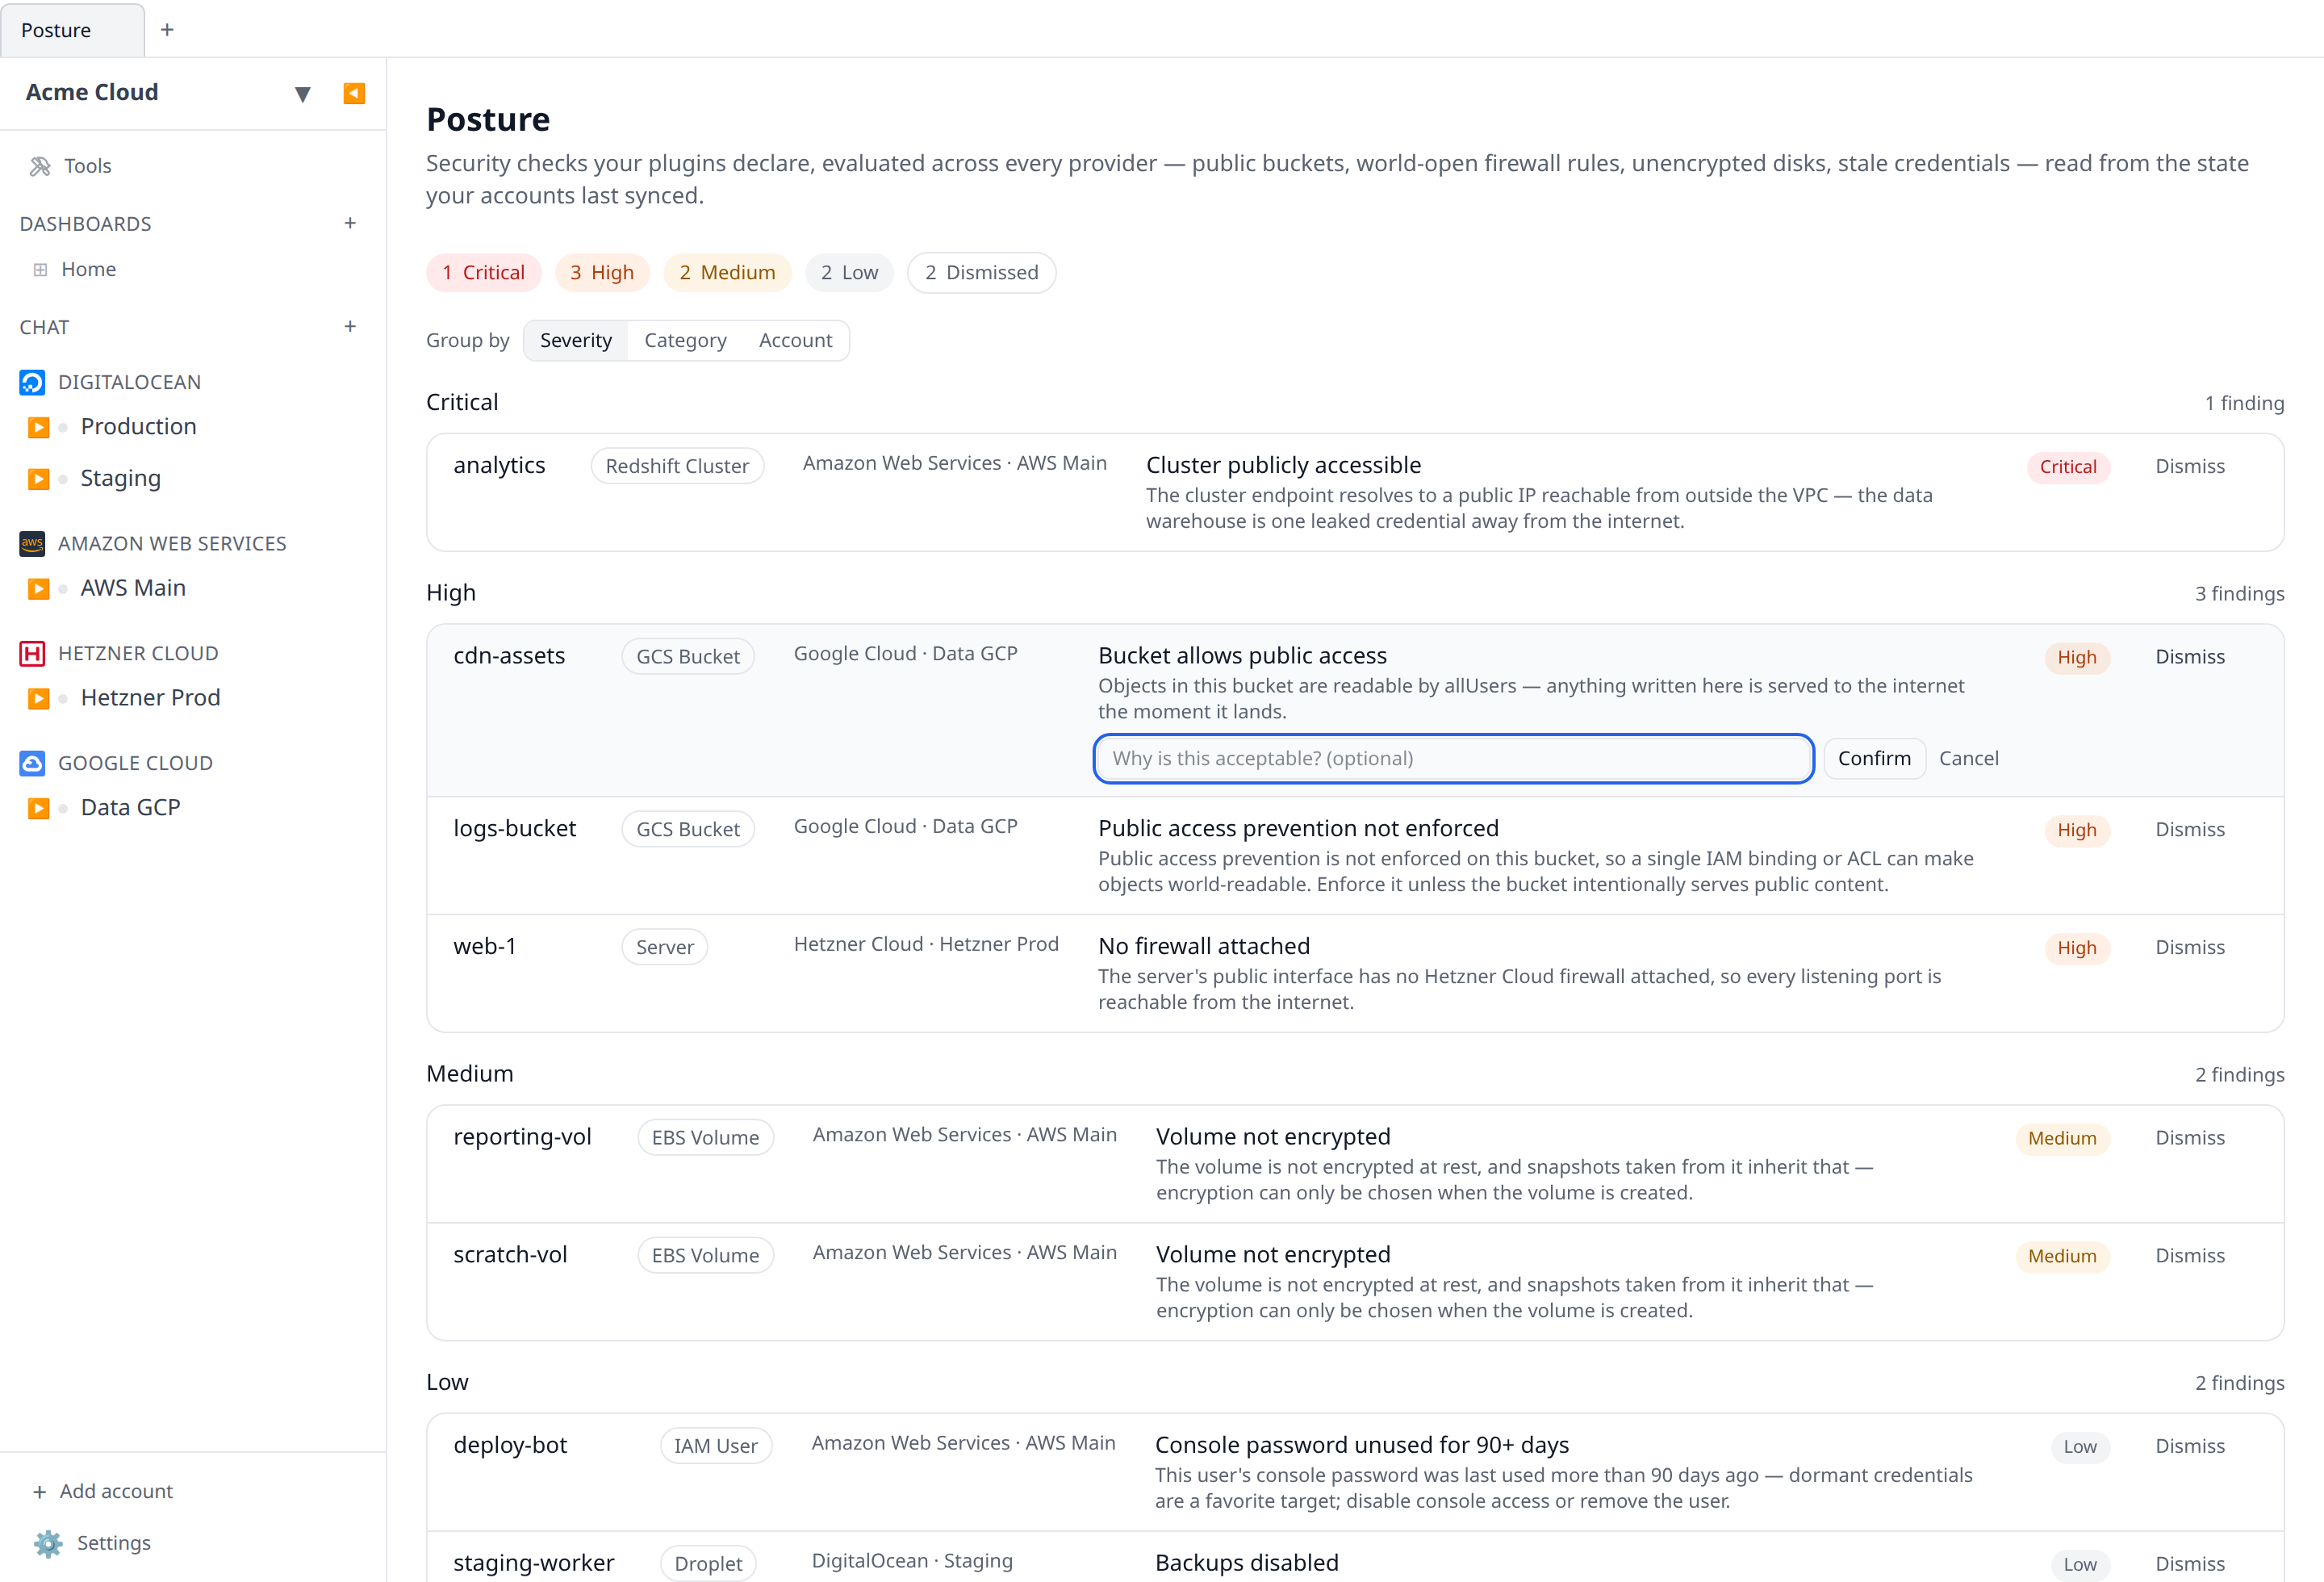Cancel dismissal of the cdn-assets finding
This screenshot has width=2324, height=1582.
(x=1968, y=759)
